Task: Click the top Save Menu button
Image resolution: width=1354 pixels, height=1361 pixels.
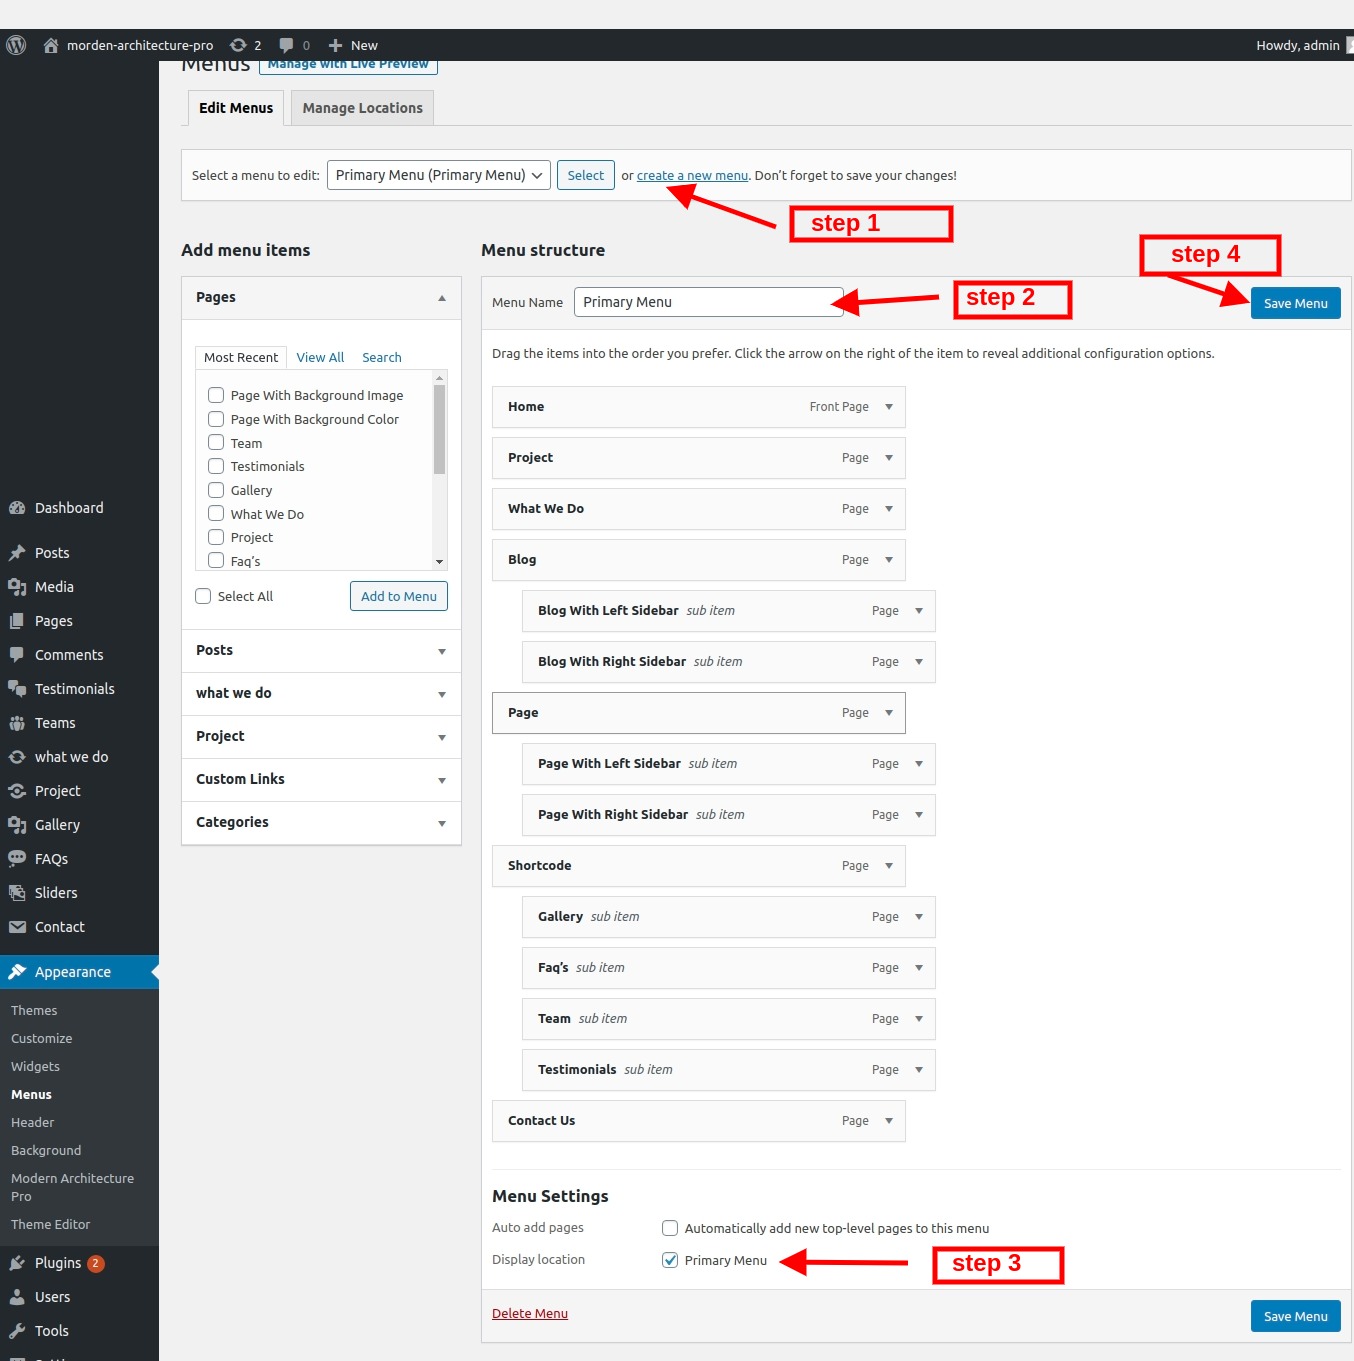Action: 1295,303
